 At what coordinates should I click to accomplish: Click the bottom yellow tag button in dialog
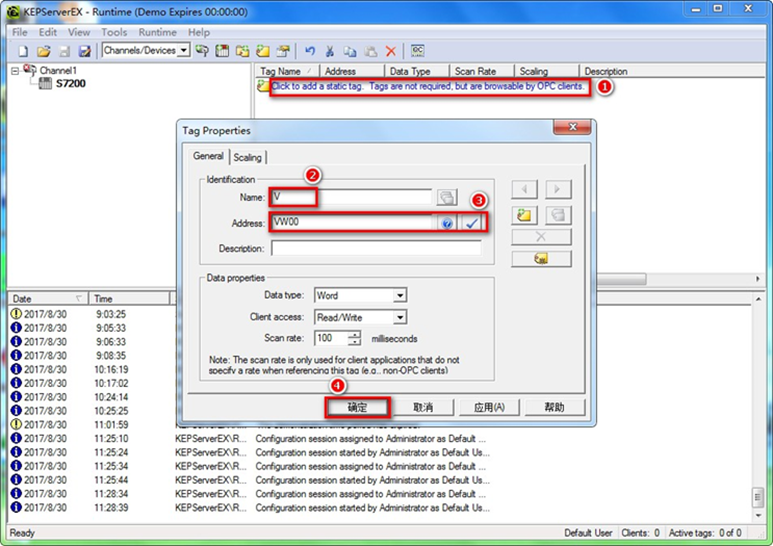coord(541,259)
